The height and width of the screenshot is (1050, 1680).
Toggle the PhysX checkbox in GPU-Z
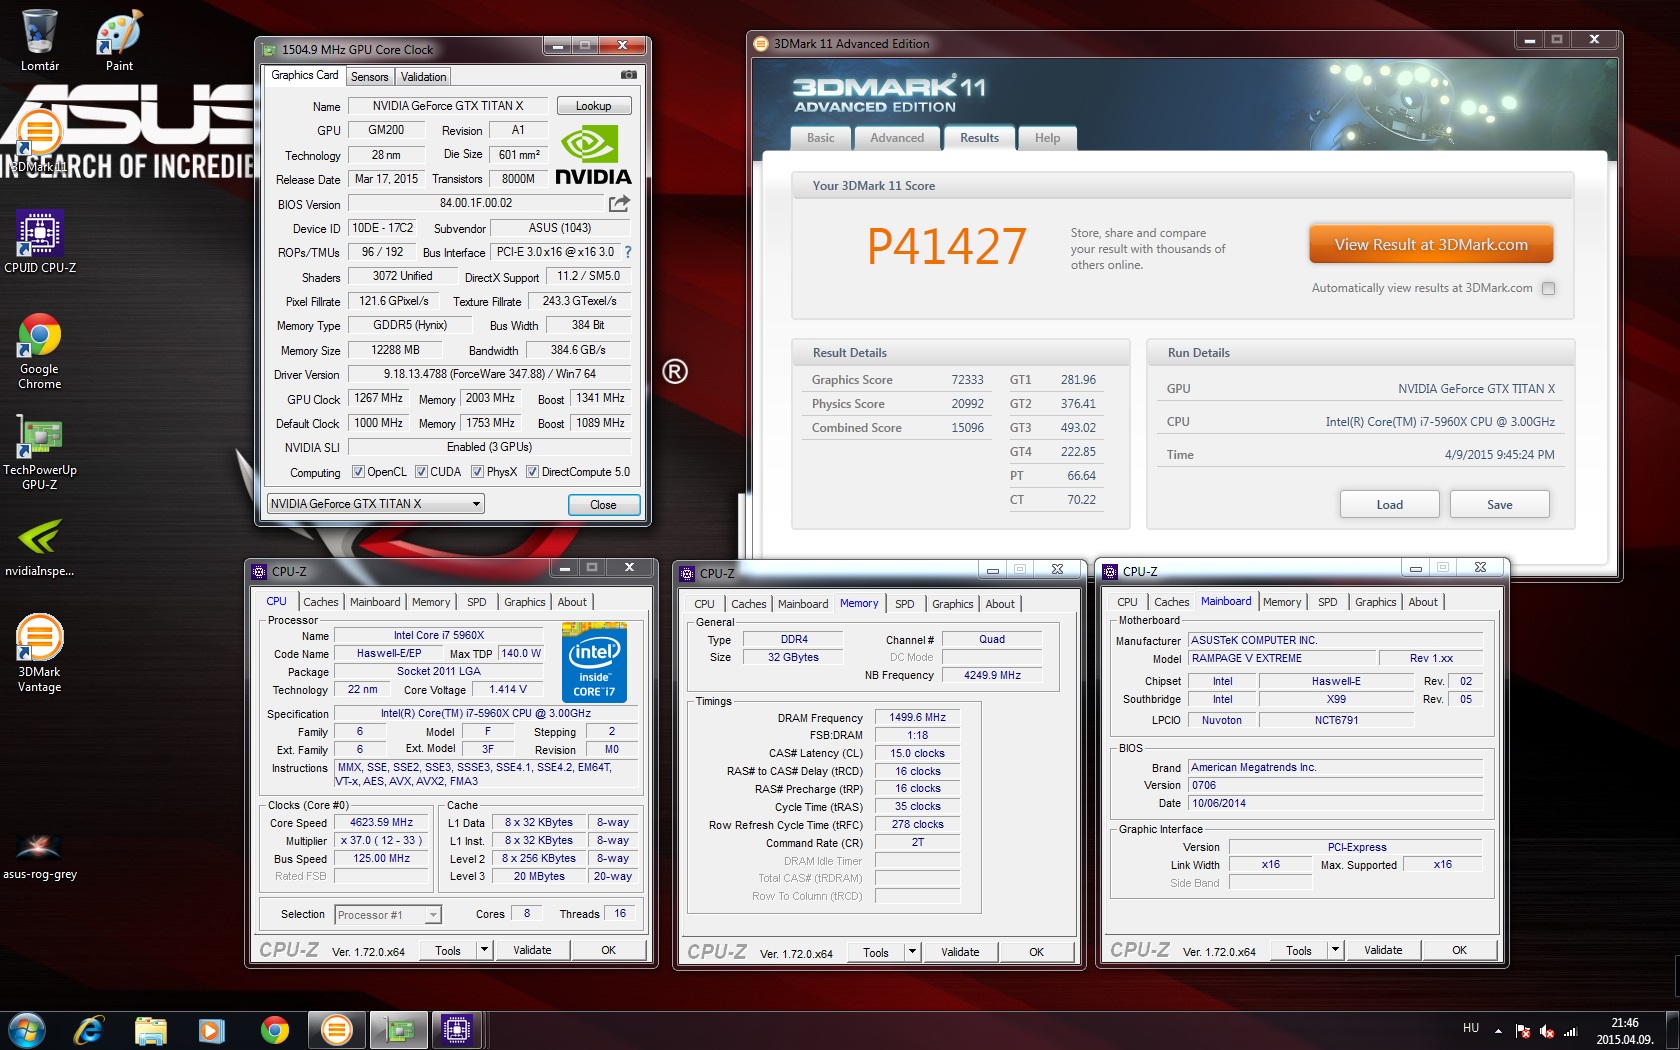click(x=478, y=472)
